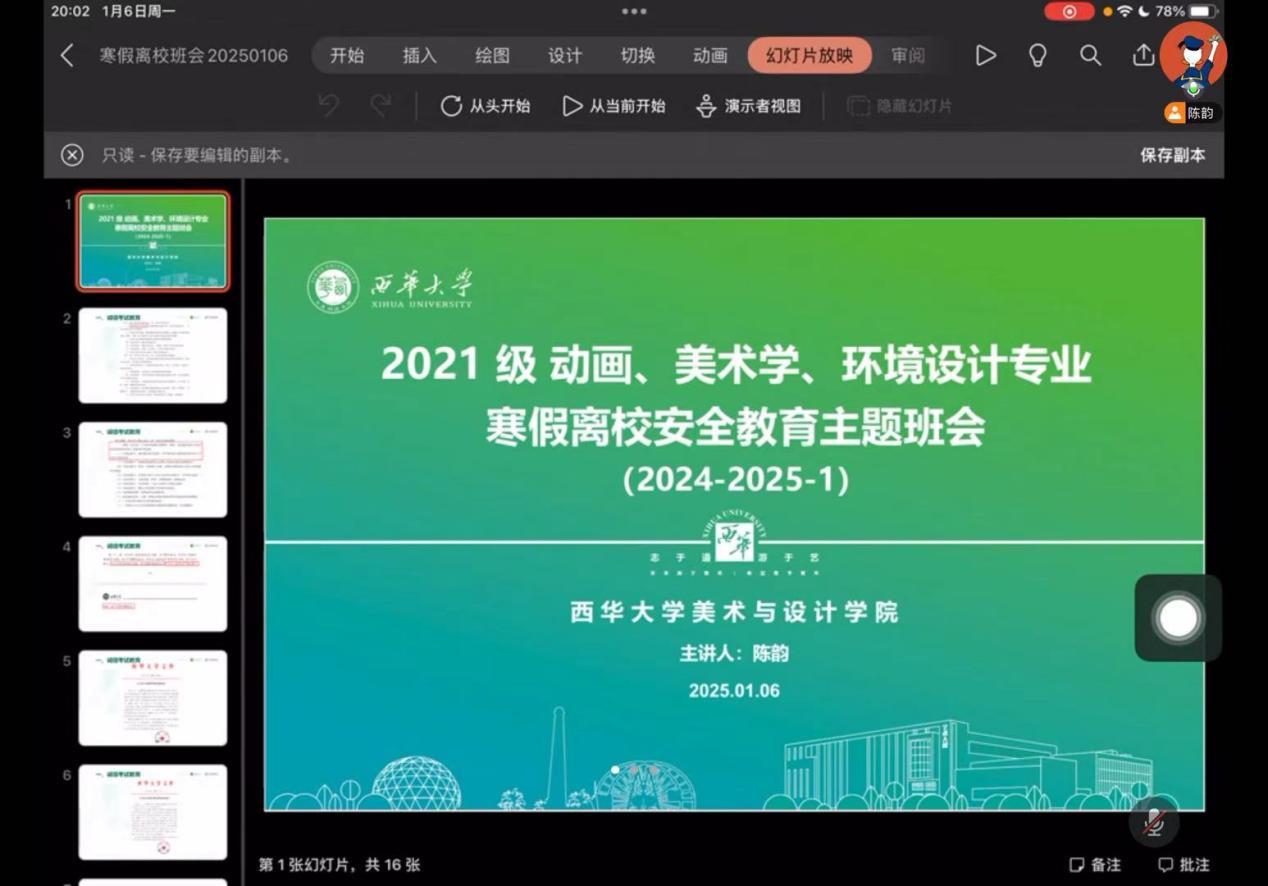Tap the muted microphone icon
1268x886 pixels.
click(1154, 823)
